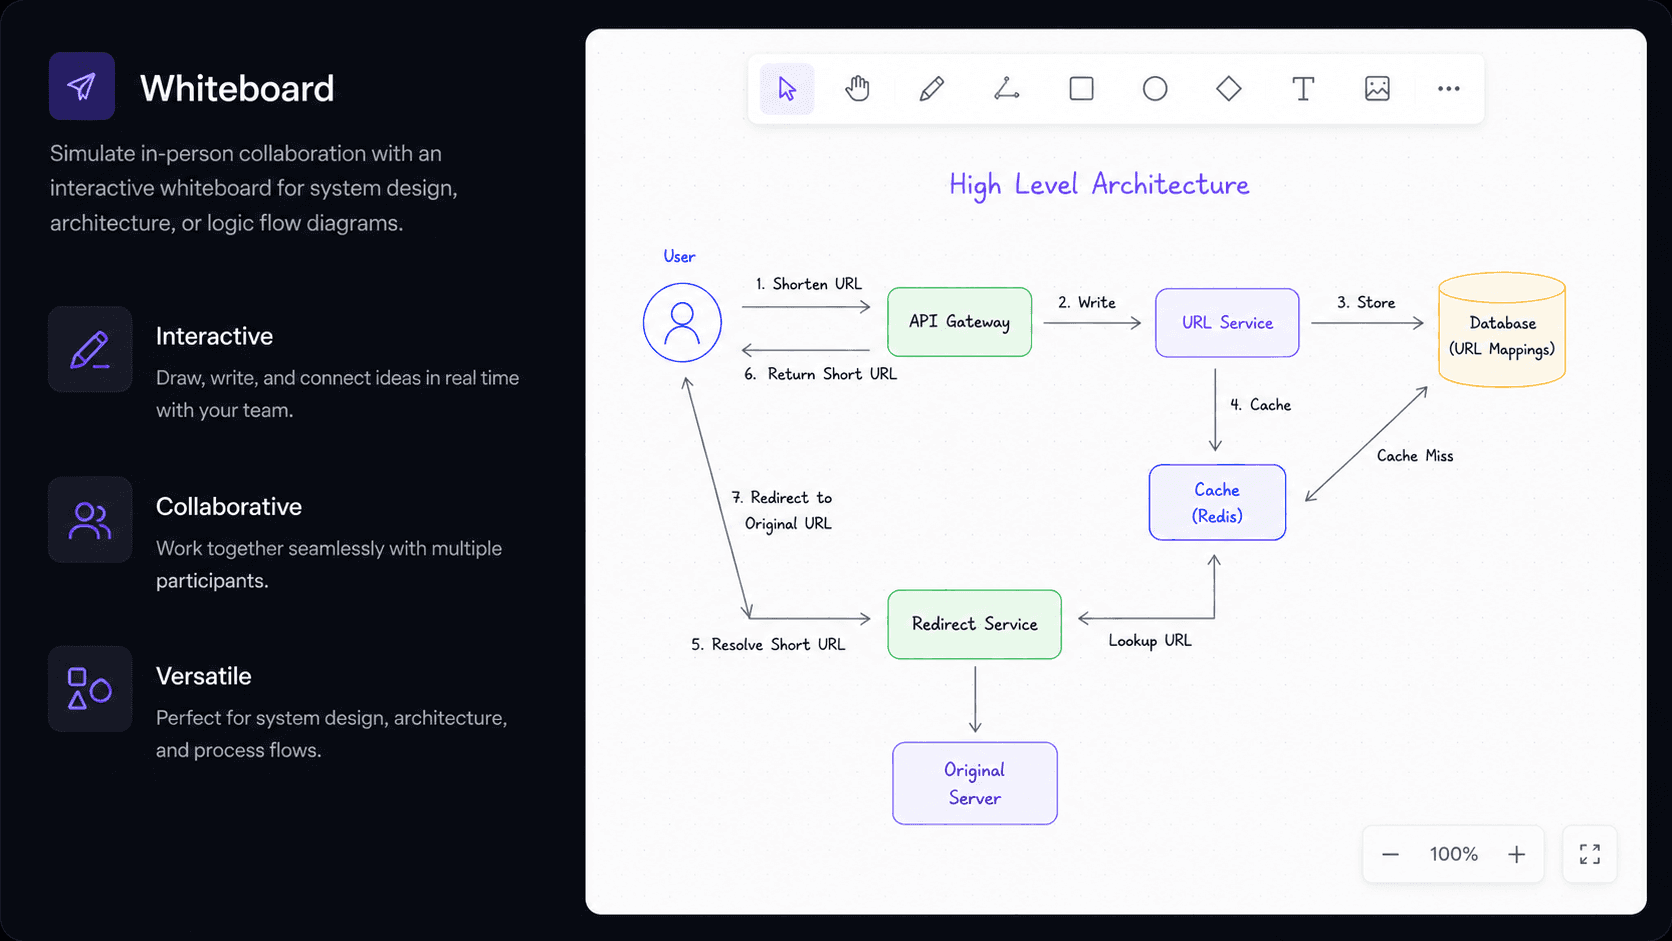Screen dimensions: 1672x941
Task: Pick the rectangle shape tool
Action: (1081, 89)
